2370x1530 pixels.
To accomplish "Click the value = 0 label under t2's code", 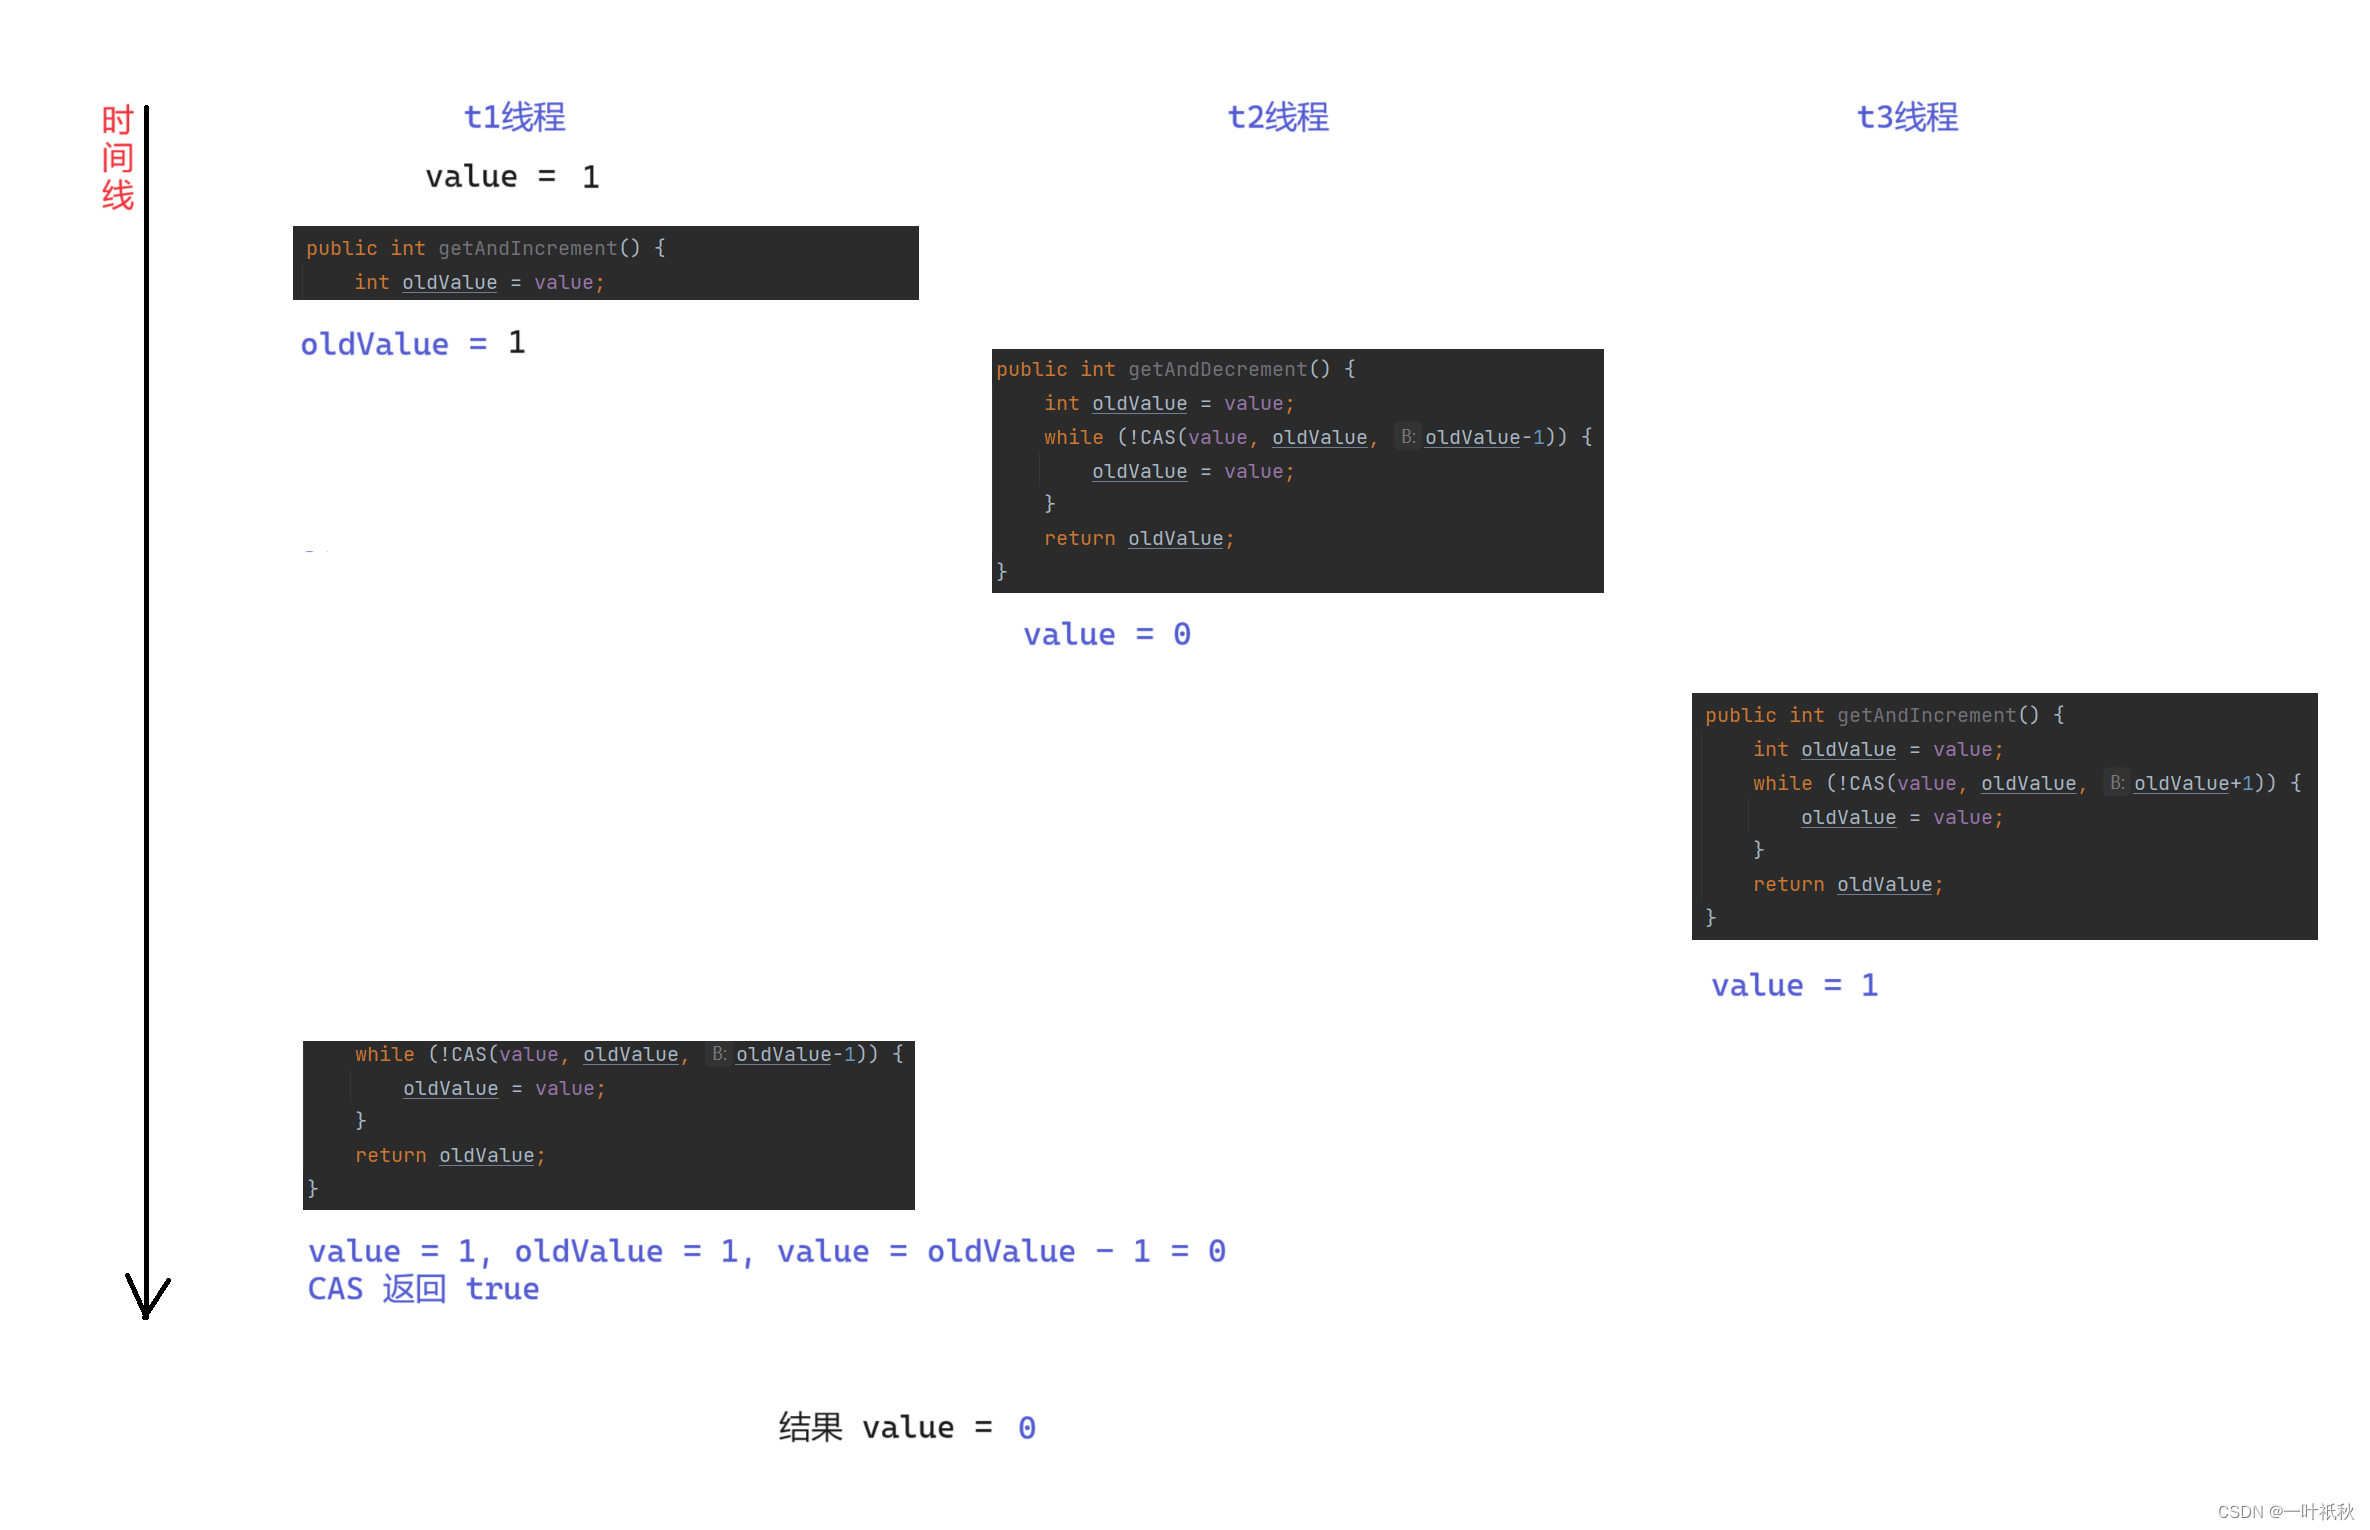I will 1106,633.
